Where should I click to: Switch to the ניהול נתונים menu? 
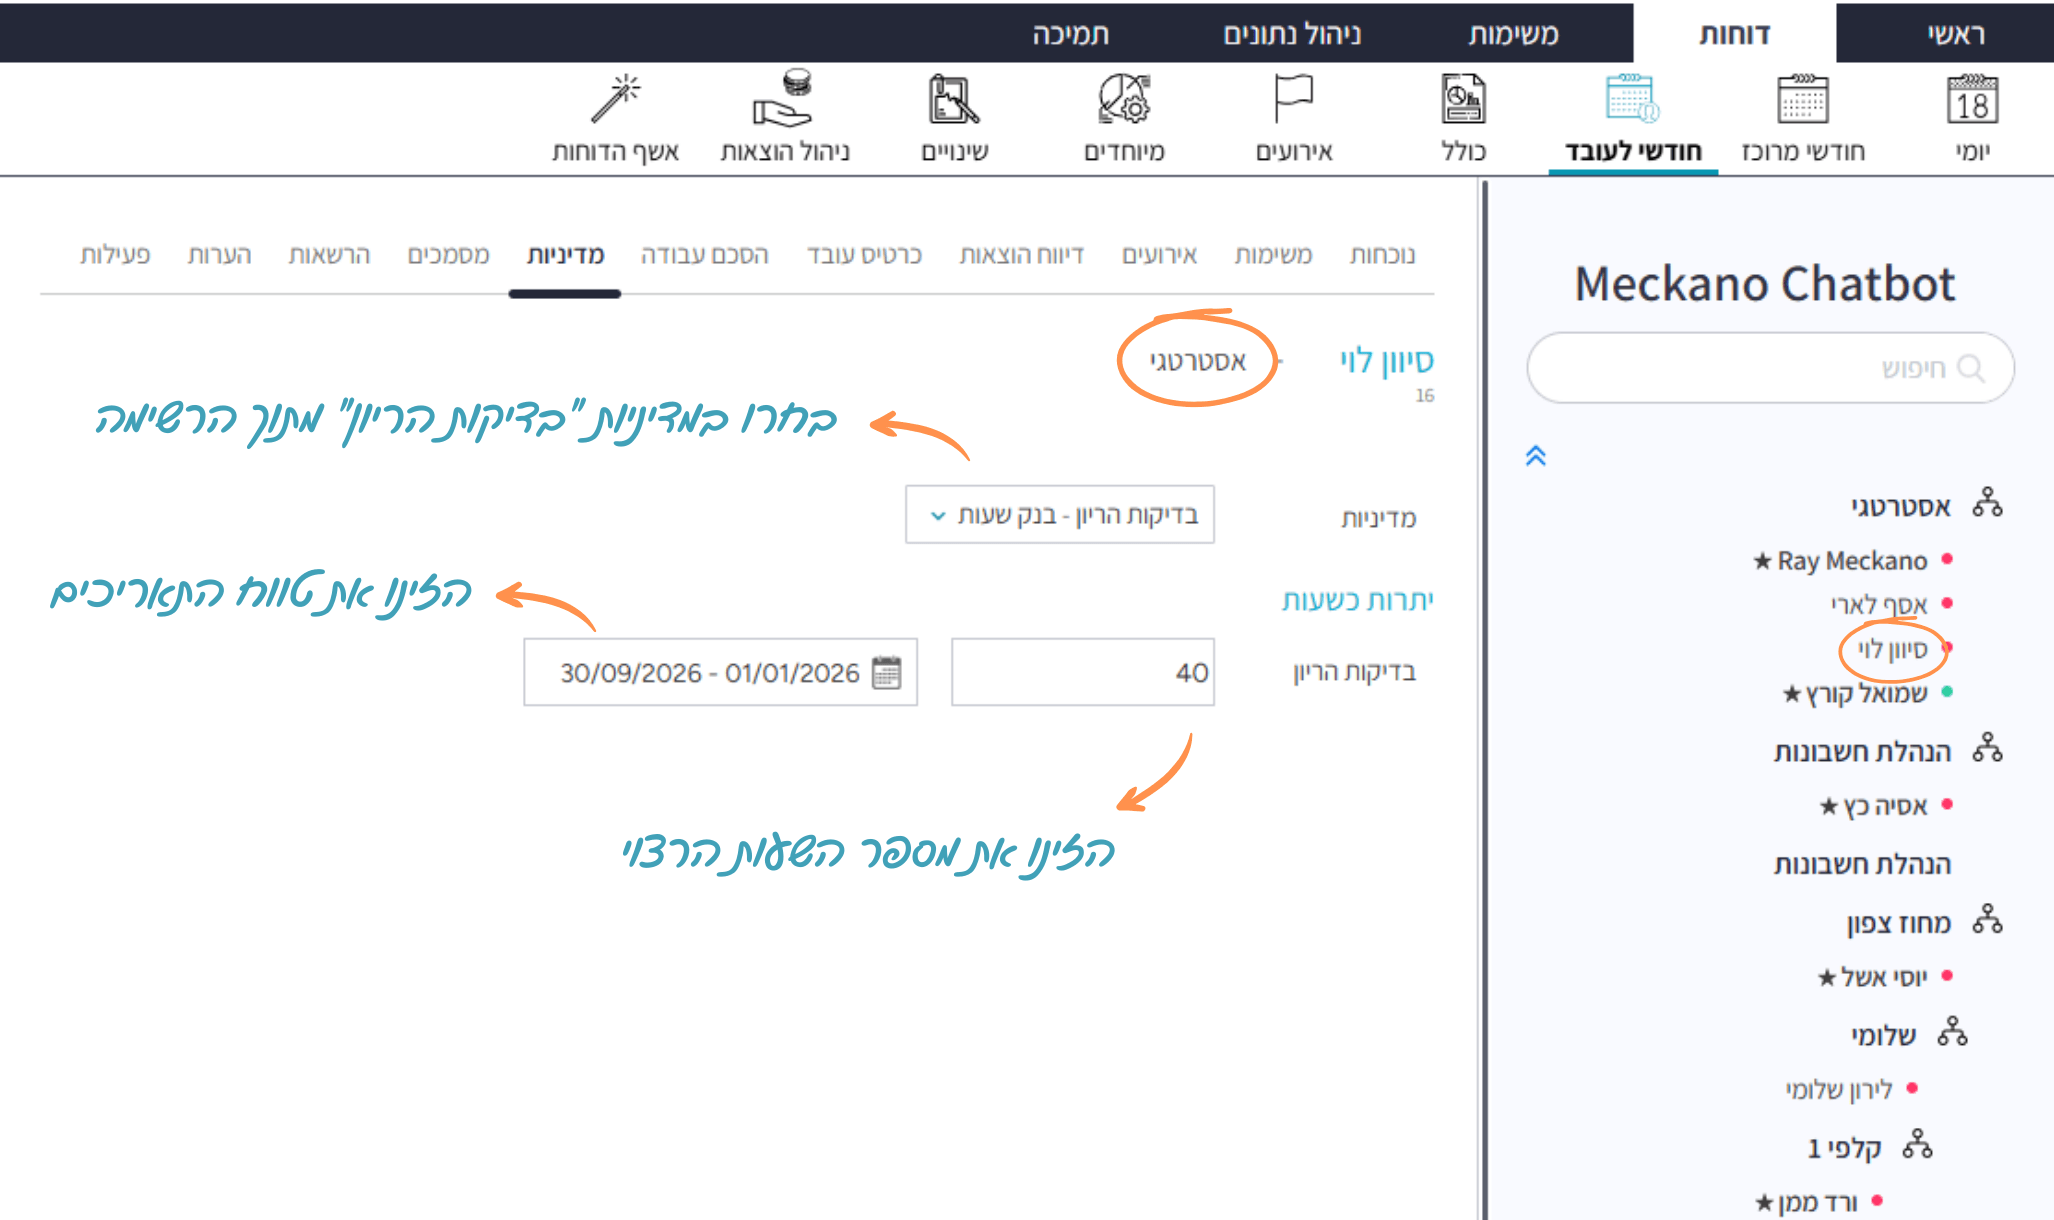click(1292, 34)
